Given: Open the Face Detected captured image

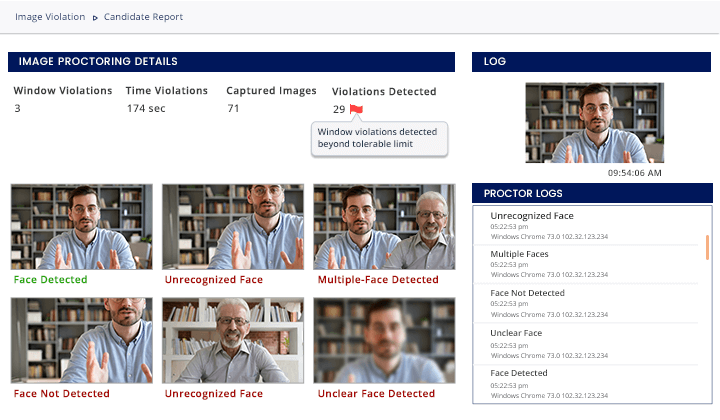Looking at the screenshot, I should click(x=82, y=227).
